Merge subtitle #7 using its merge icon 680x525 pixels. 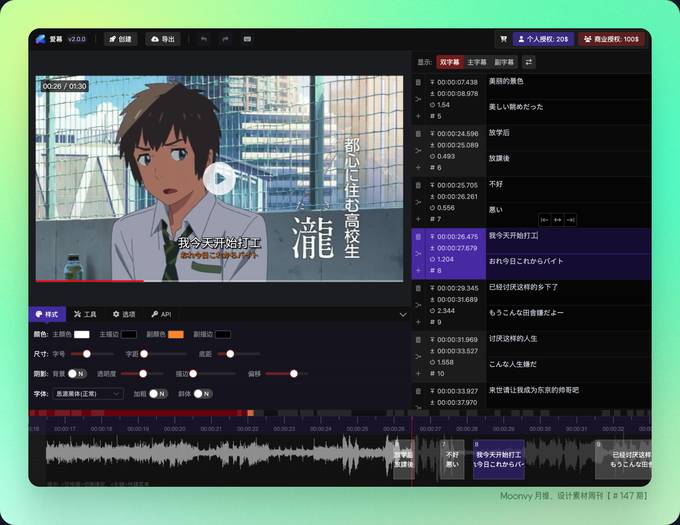(x=418, y=202)
